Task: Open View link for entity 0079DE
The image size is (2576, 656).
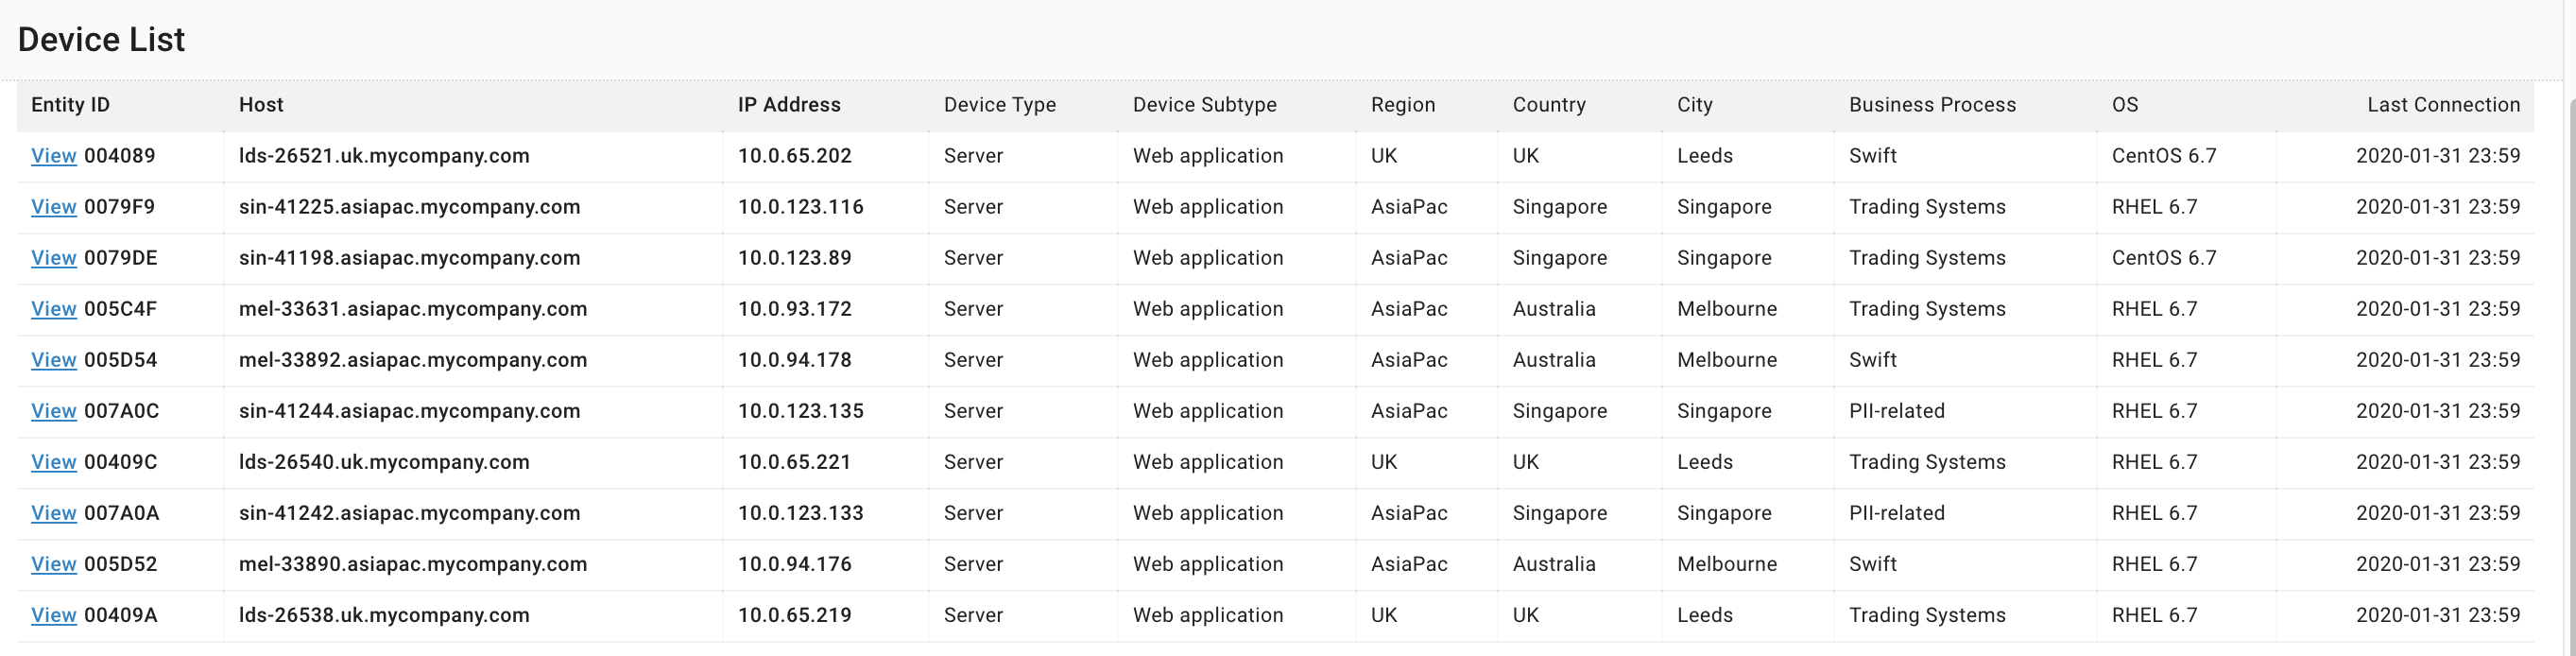Action: coord(53,258)
